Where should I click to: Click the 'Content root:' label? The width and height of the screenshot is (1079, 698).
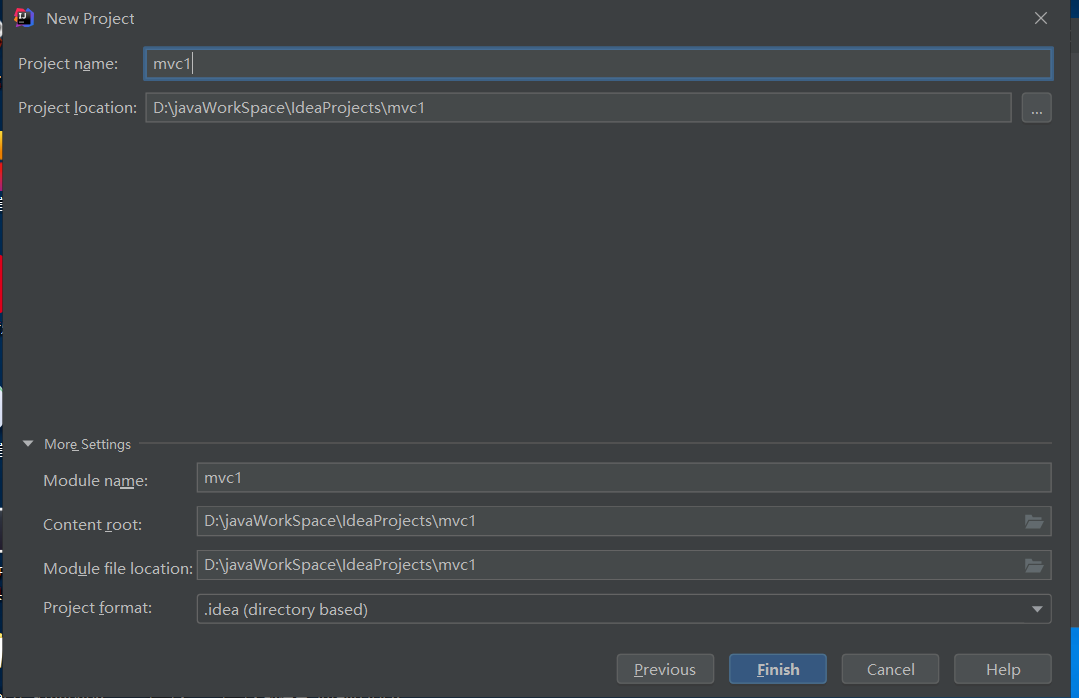(93, 525)
